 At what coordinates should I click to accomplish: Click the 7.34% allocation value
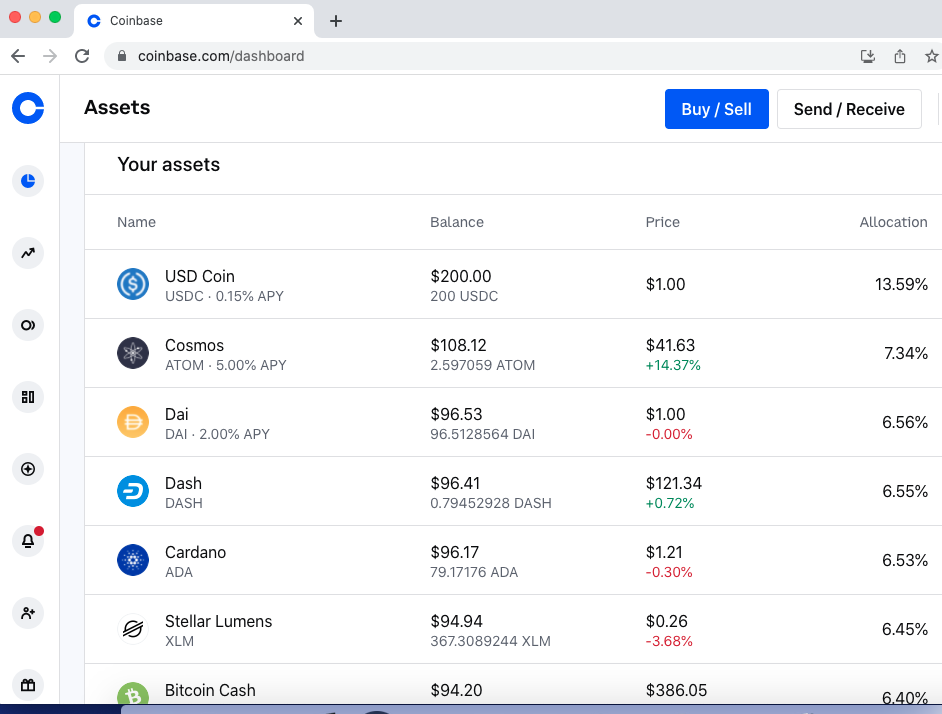(x=906, y=353)
